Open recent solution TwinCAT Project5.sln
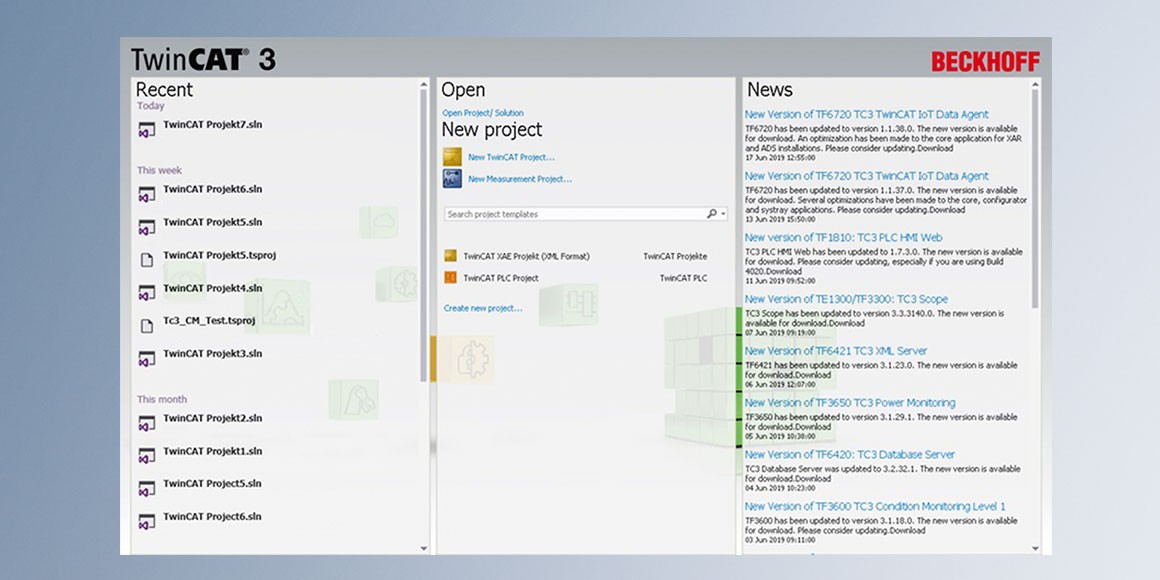This screenshot has width=1160, height=580. tap(212, 484)
